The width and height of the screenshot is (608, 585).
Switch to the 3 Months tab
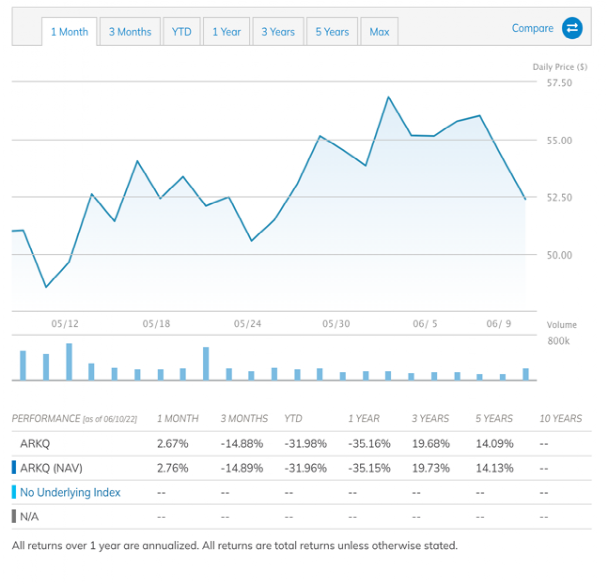(130, 32)
